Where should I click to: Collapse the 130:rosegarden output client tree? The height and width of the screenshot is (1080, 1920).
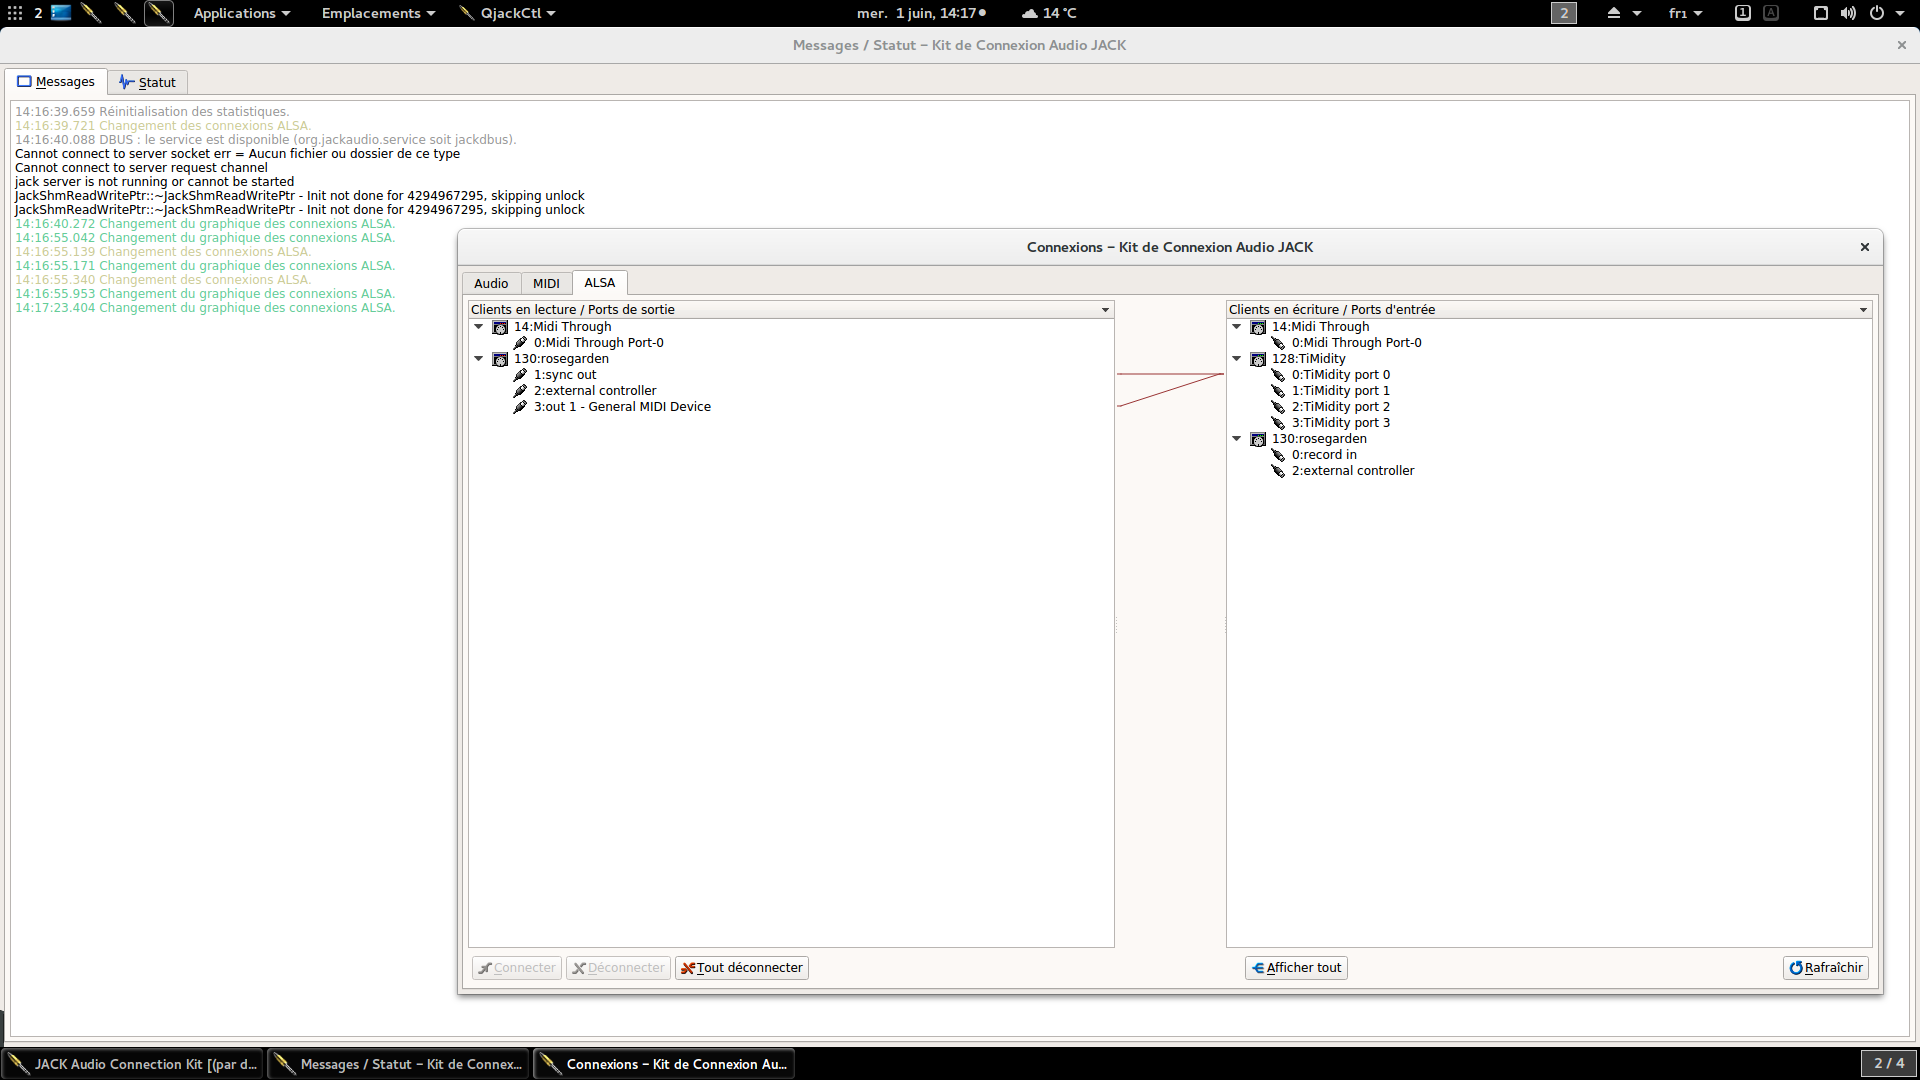(479, 358)
